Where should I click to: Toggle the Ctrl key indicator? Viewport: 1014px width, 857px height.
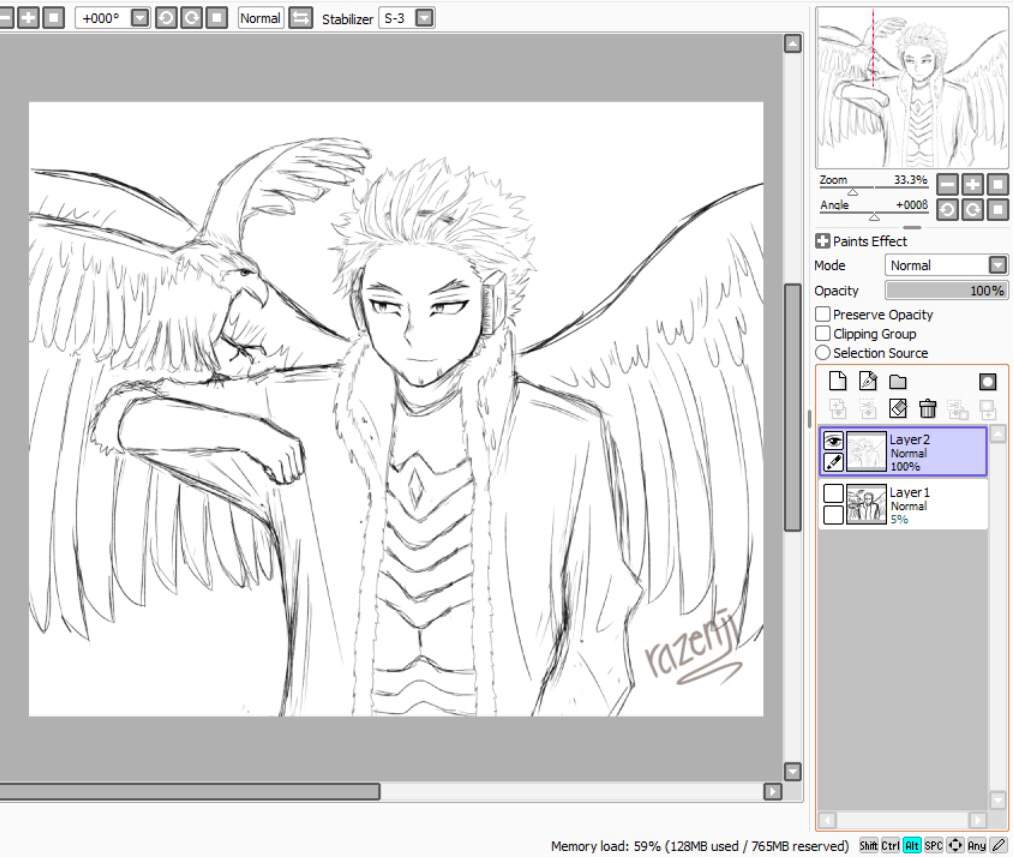pos(890,845)
